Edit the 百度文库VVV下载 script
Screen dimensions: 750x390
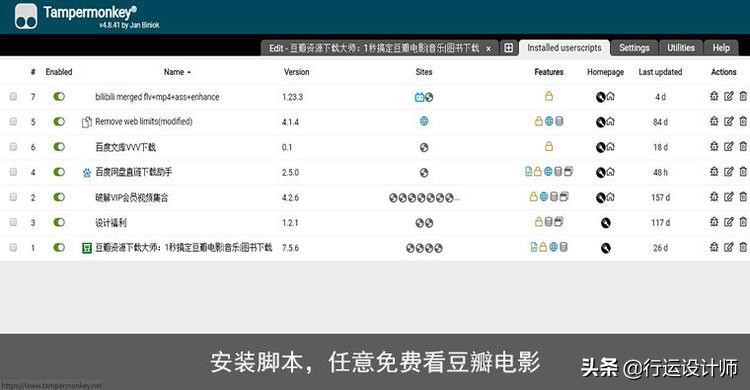point(728,146)
